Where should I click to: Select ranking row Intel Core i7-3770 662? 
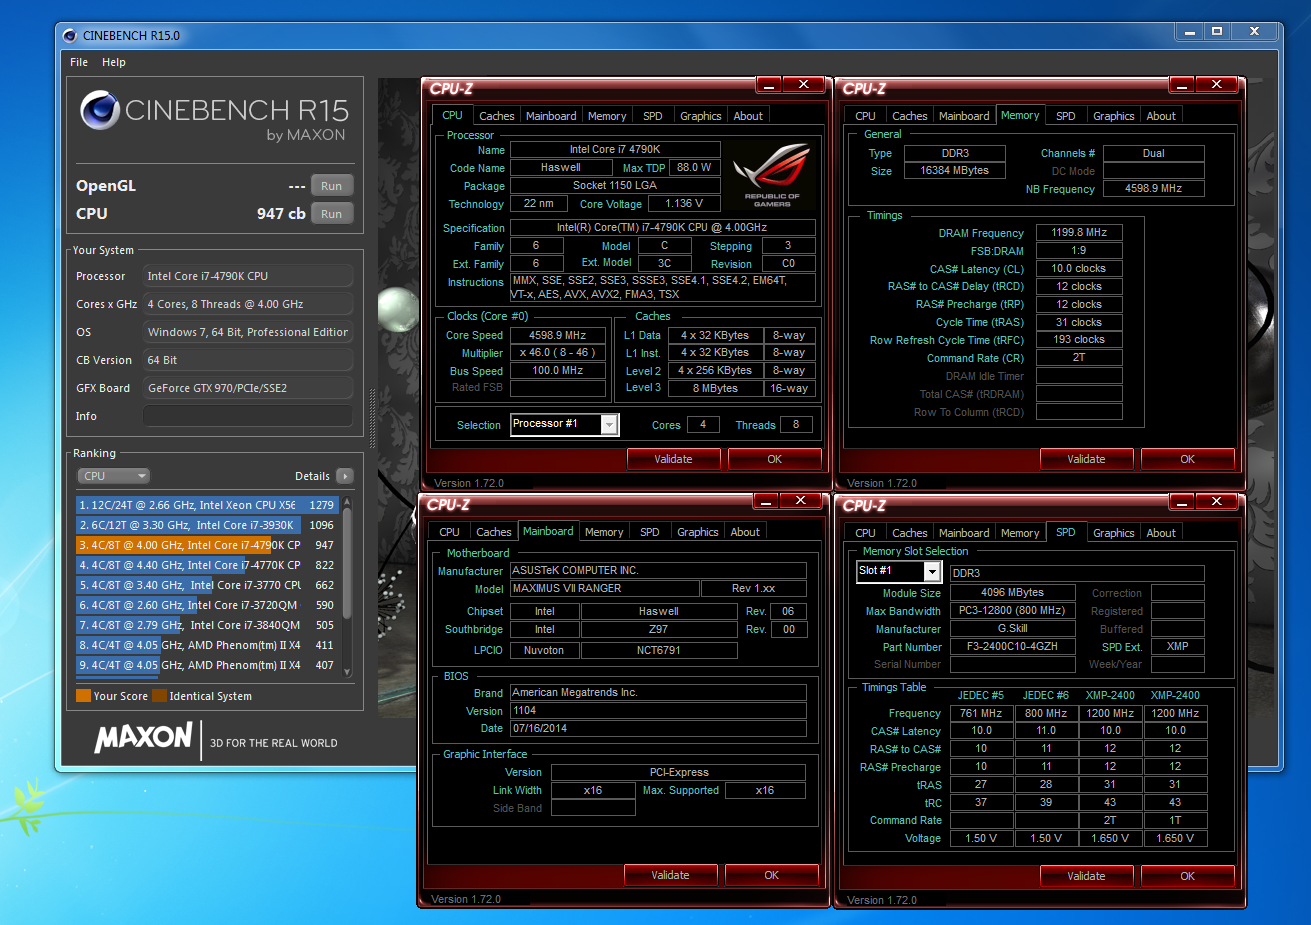[208, 585]
